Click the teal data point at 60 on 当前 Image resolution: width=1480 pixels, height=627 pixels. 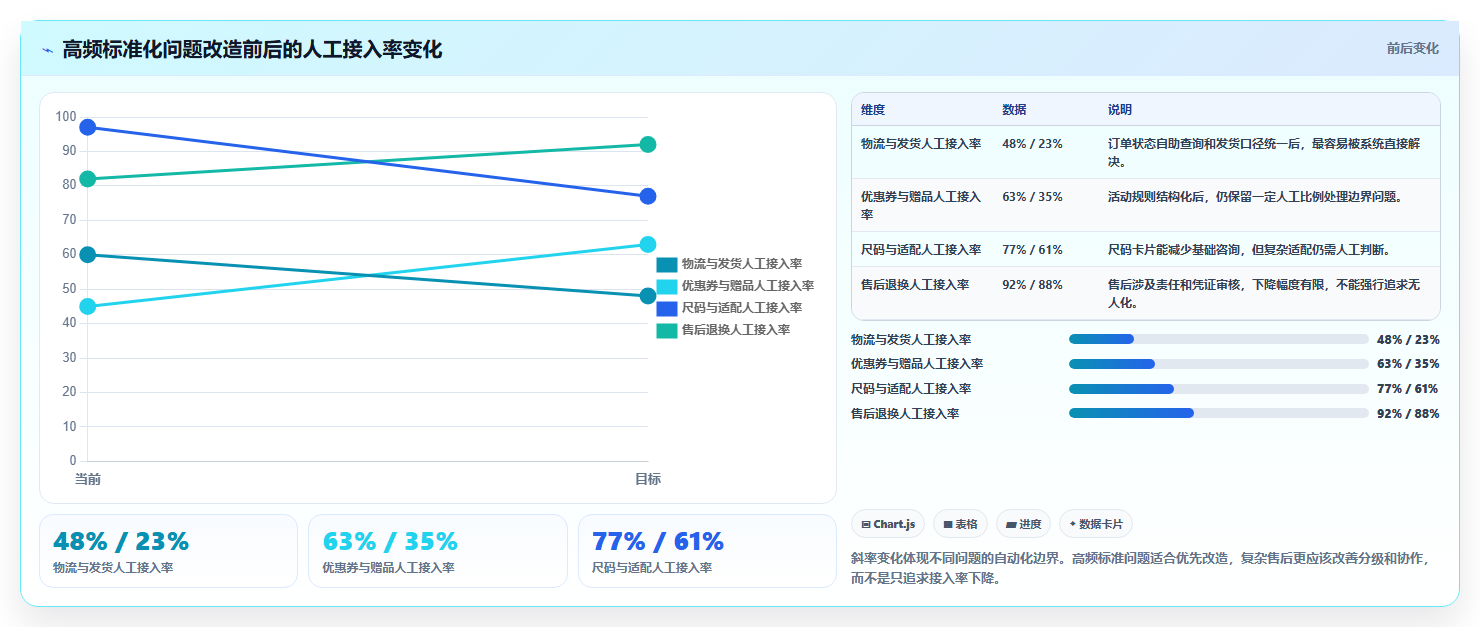[87, 255]
